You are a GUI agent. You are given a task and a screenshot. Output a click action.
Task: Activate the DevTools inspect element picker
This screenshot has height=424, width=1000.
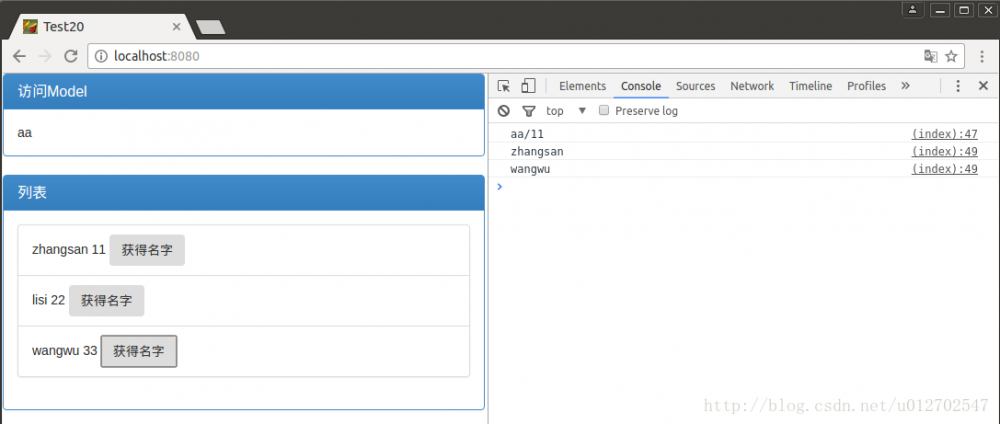(504, 86)
